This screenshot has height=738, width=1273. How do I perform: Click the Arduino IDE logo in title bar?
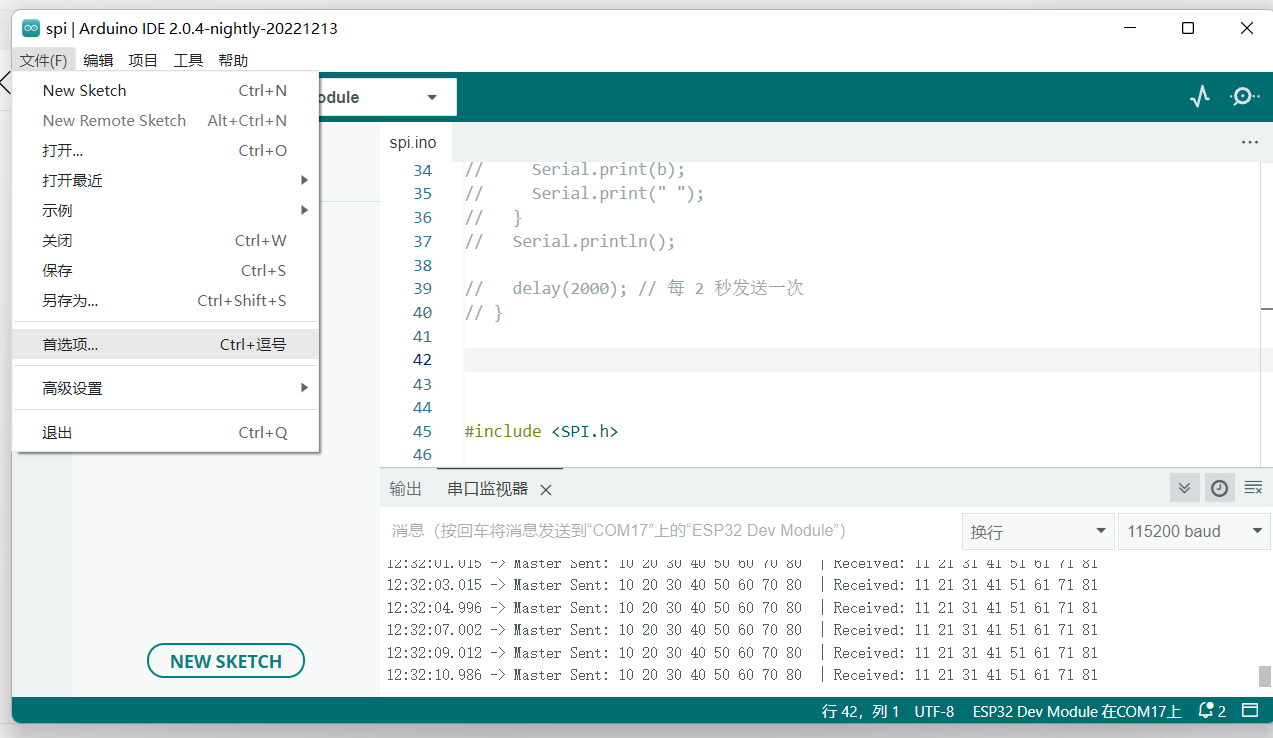[x=31, y=28]
